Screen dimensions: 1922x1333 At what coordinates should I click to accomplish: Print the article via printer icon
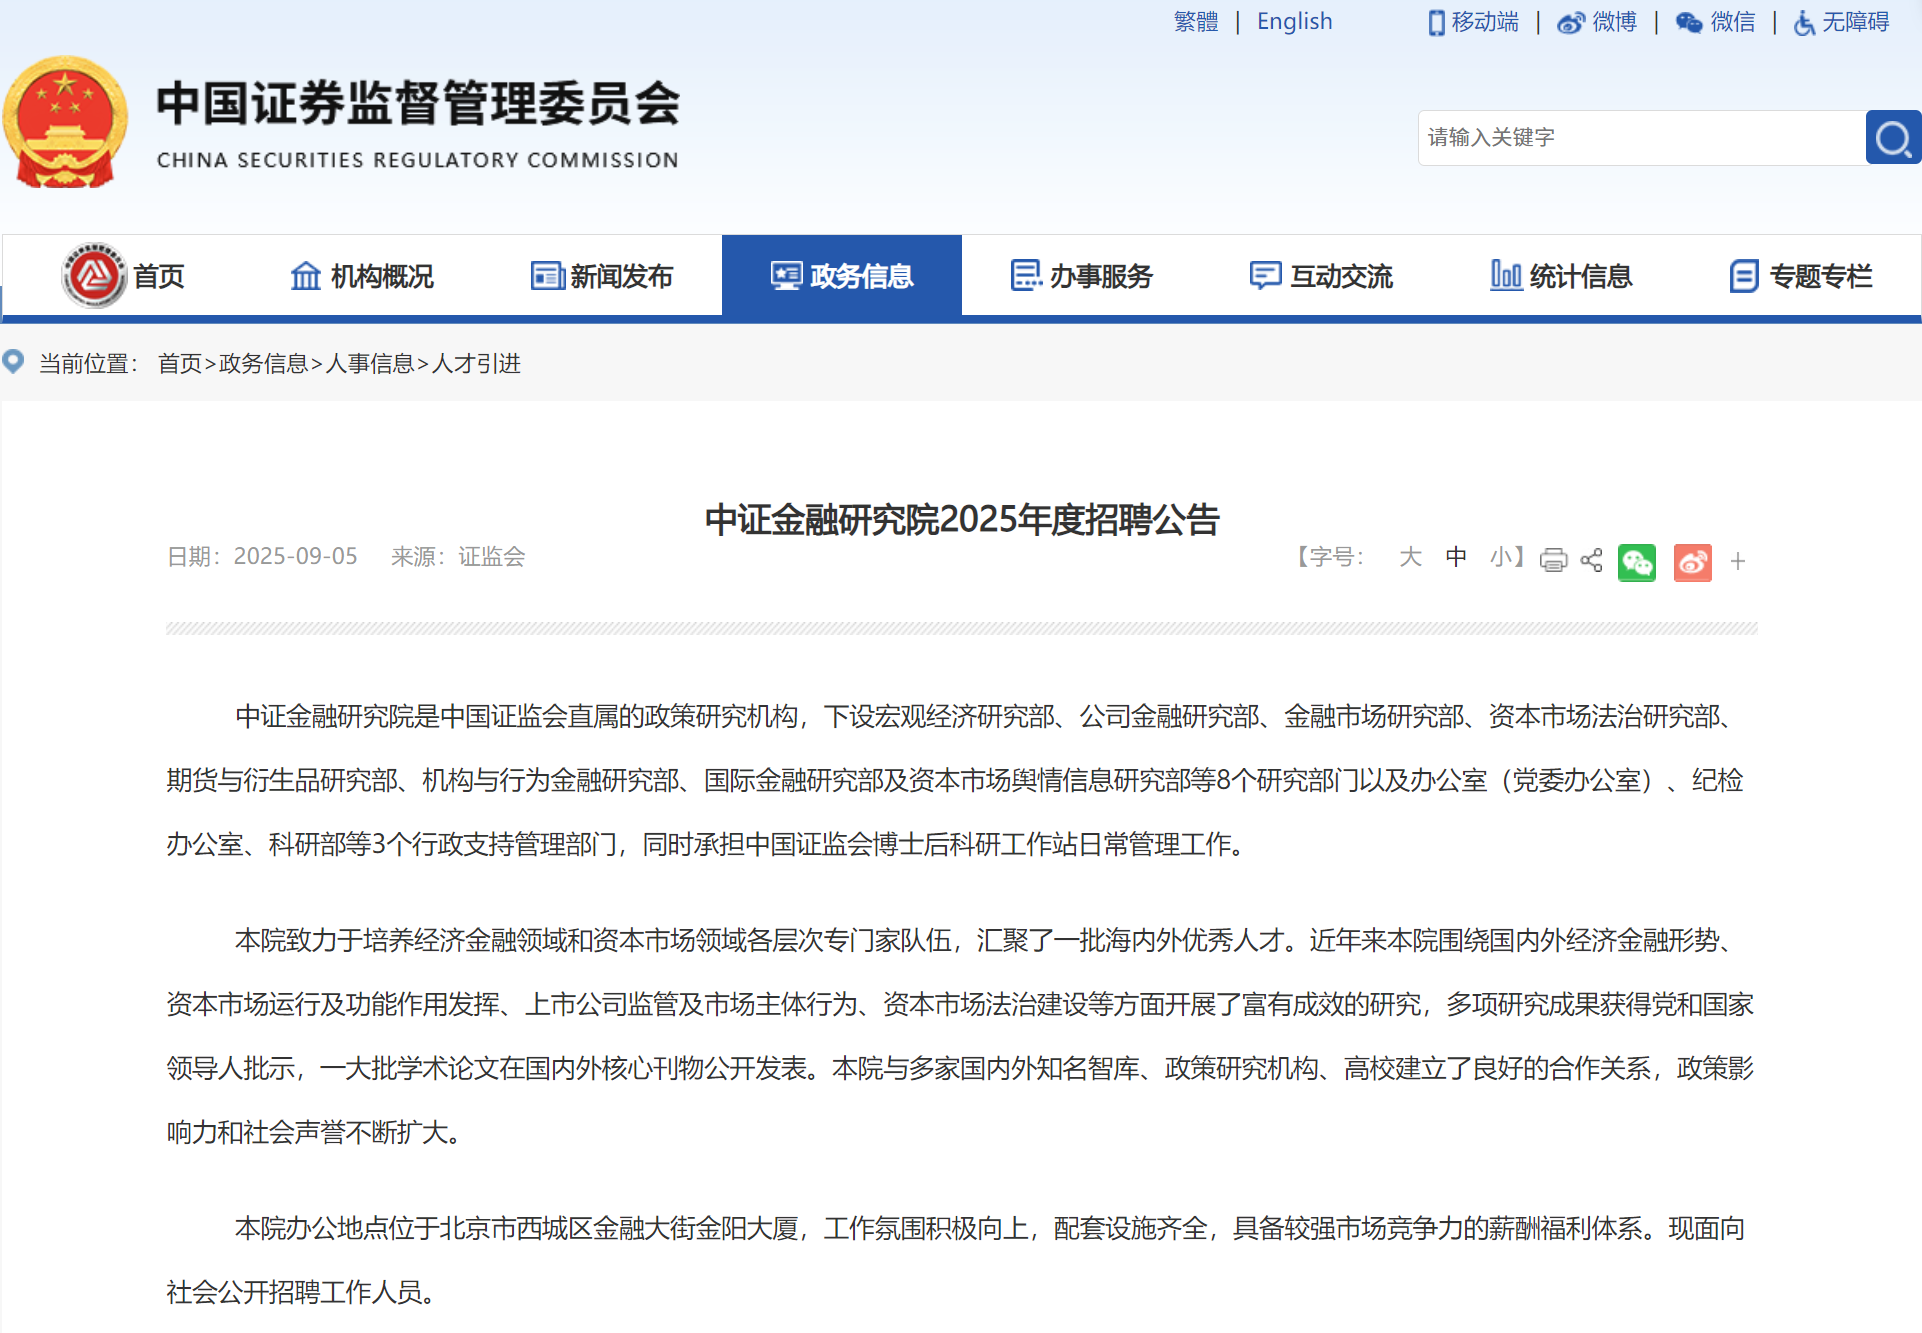coord(1553,561)
